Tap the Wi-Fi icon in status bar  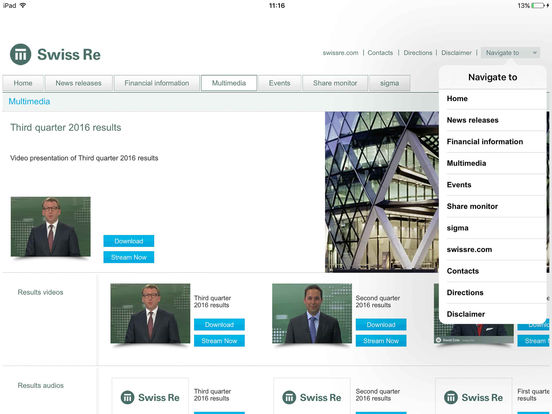click(23, 5)
